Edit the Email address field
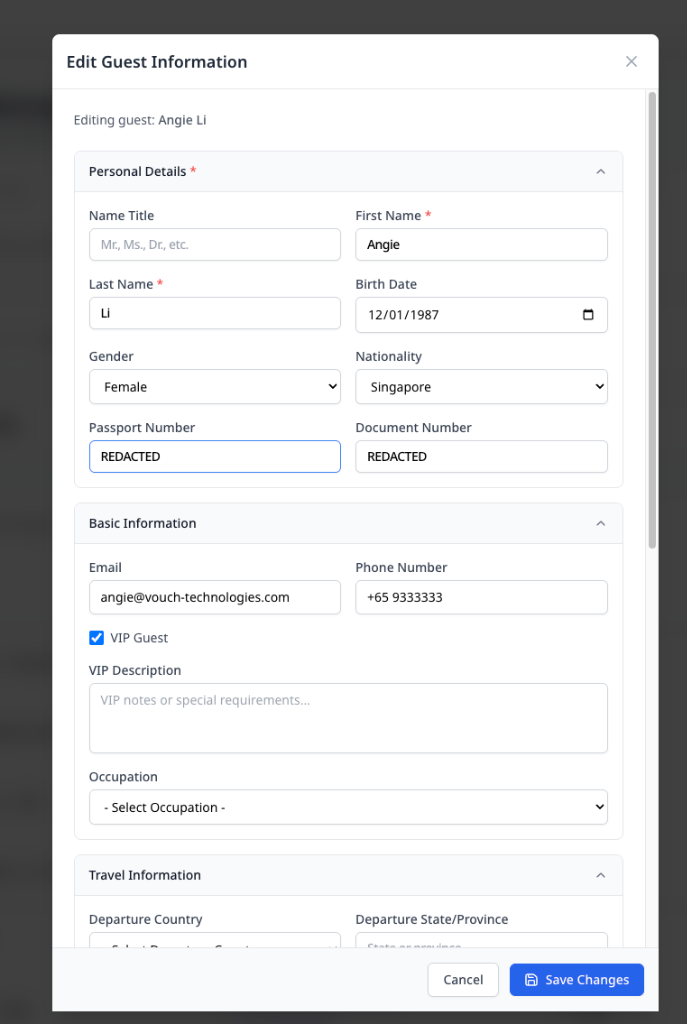The height and width of the screenshot is (1024, 687). point(215,597)
